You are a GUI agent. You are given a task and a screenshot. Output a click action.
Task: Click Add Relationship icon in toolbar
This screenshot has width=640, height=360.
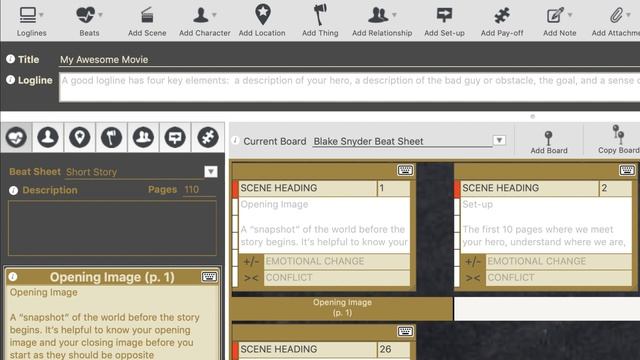378,15
